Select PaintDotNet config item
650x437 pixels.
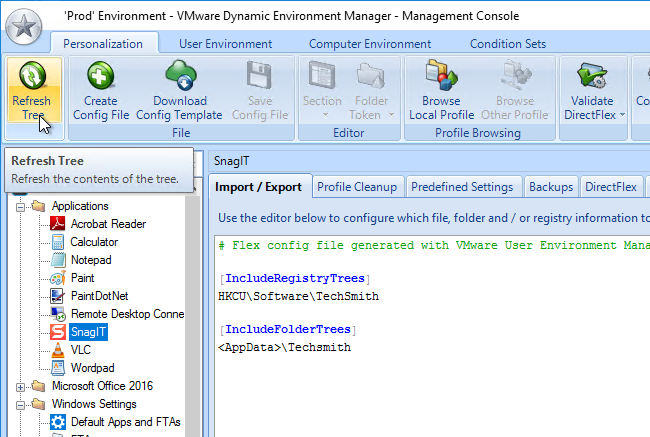tap(99, 296)
